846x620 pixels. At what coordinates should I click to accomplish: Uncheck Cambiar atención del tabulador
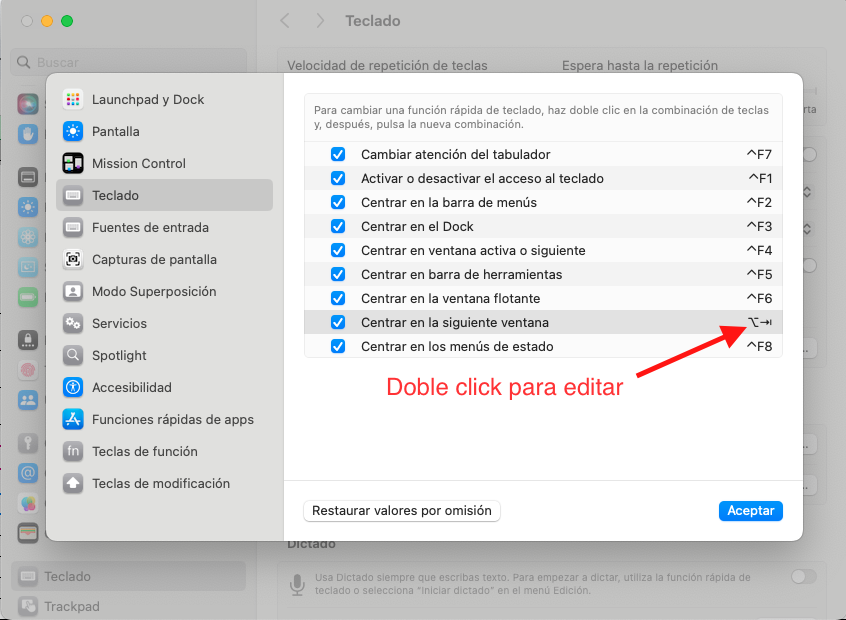point(338,155)
